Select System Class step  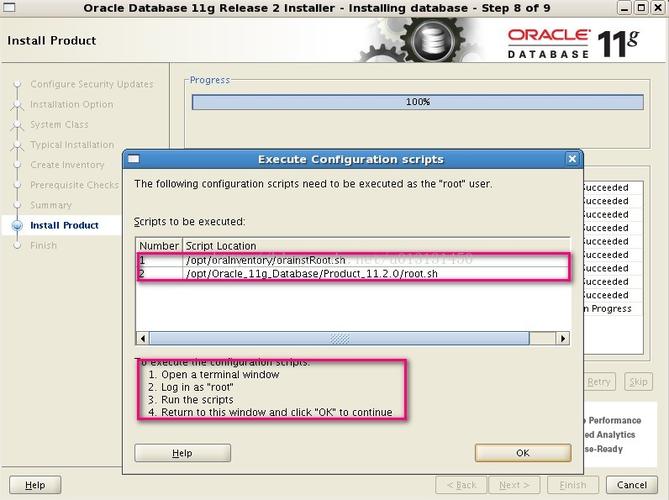click(59, 124)
